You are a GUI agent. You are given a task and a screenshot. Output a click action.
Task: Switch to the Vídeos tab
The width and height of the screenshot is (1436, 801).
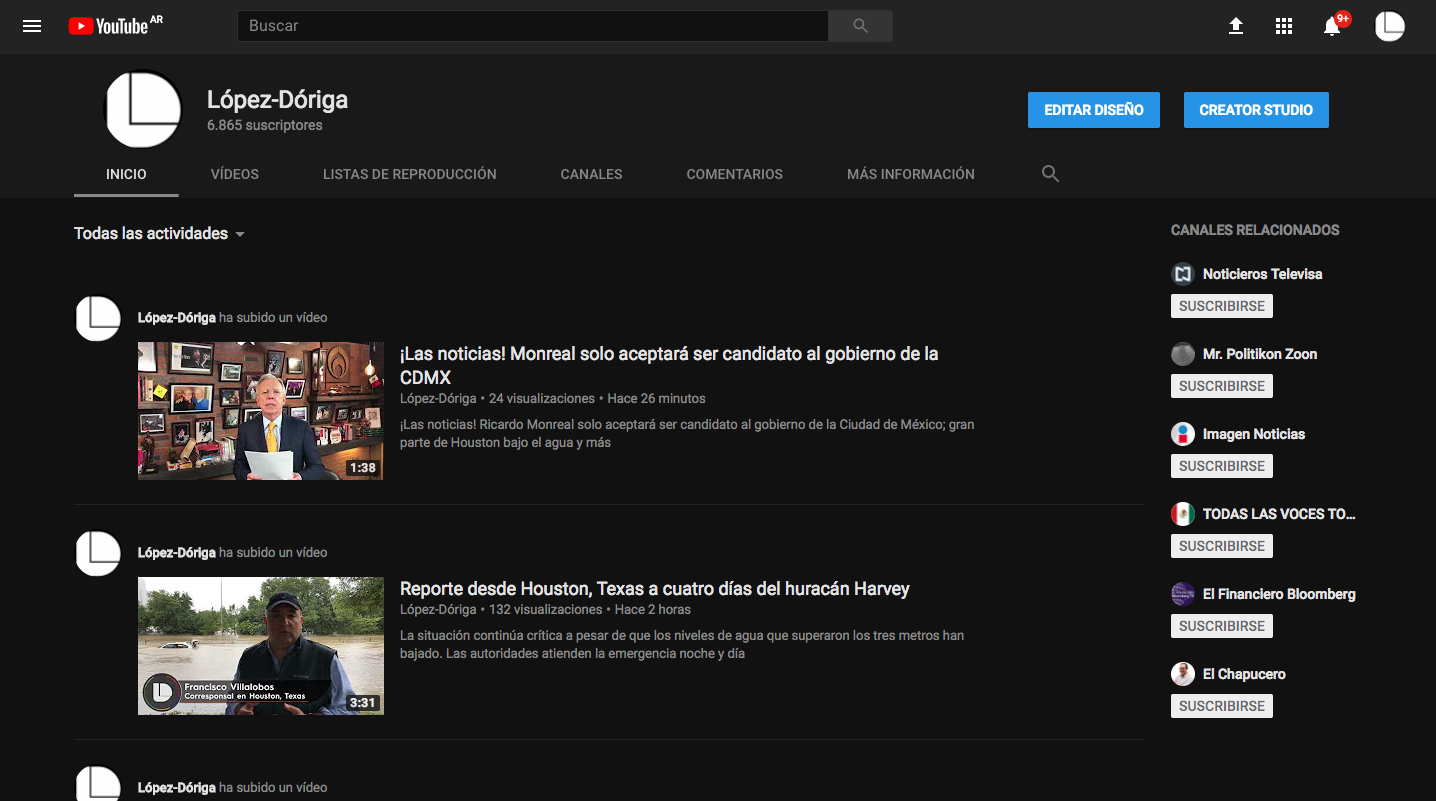235,174
